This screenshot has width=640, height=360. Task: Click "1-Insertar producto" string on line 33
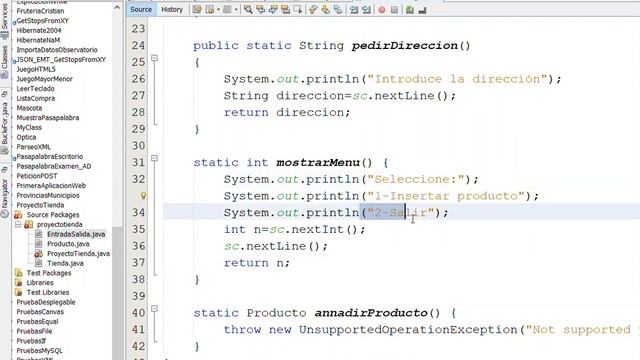(x=446, y=196)
